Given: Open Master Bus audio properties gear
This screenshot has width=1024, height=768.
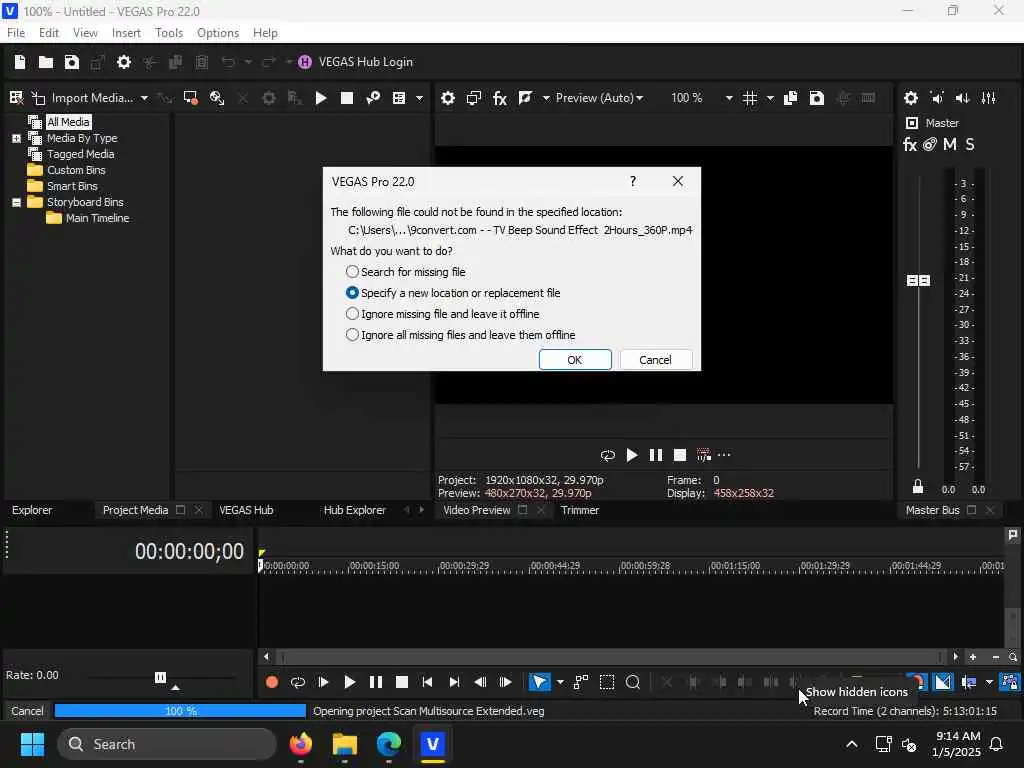Looking at the screenshot, I should pyautogui.click(x=910, y=98).
